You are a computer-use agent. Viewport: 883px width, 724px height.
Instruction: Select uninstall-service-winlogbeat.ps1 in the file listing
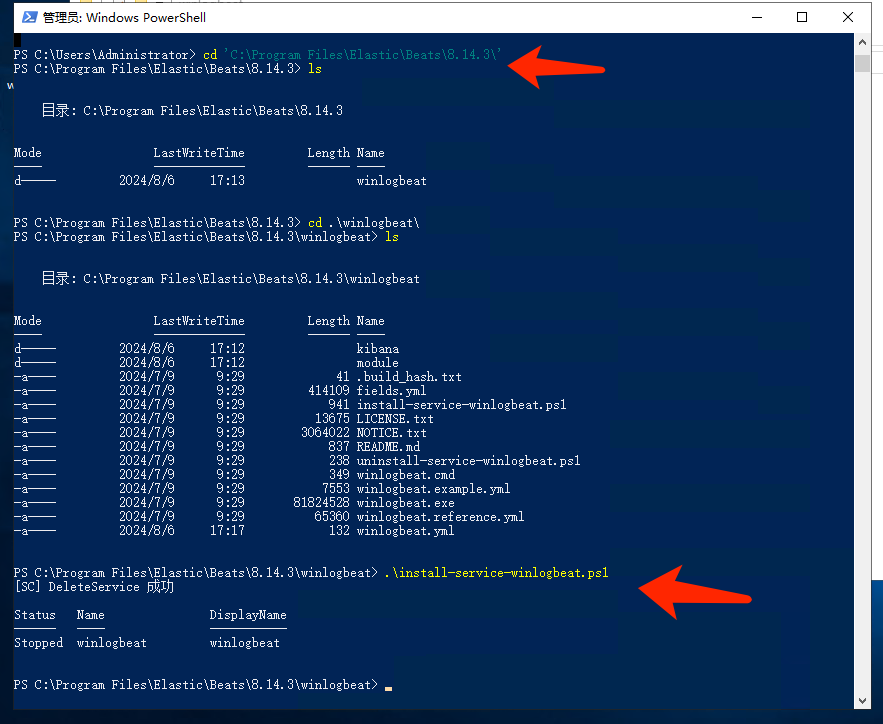[x=468, y=461]
